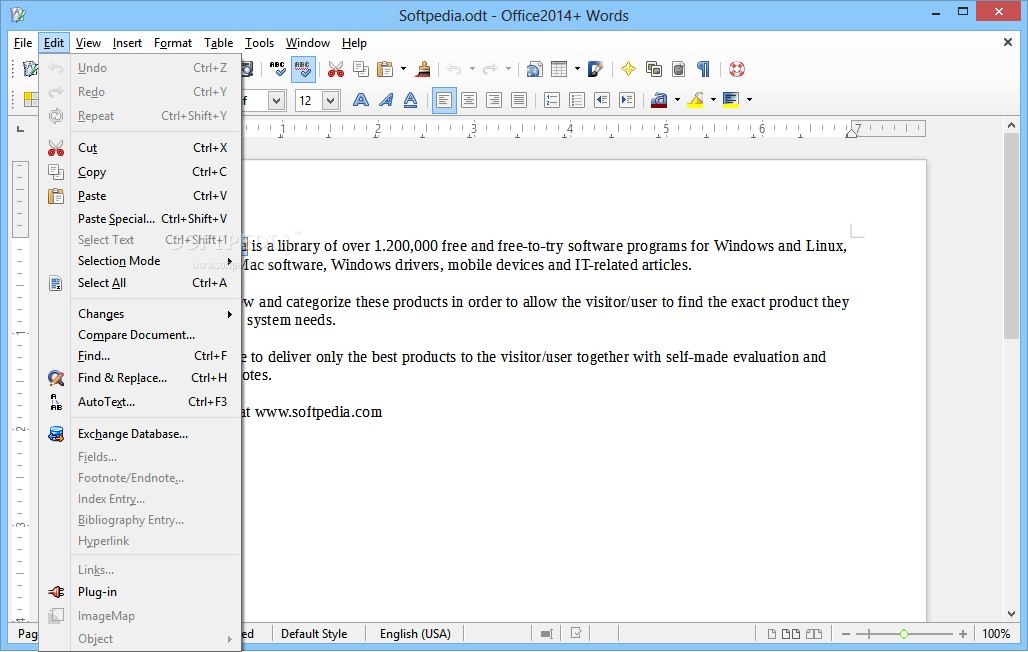Open Data Sources from the toolbar
Image resolution: width=1028 pixels, height=652 pixels.
pyautogui.click(x=679, y=69)
